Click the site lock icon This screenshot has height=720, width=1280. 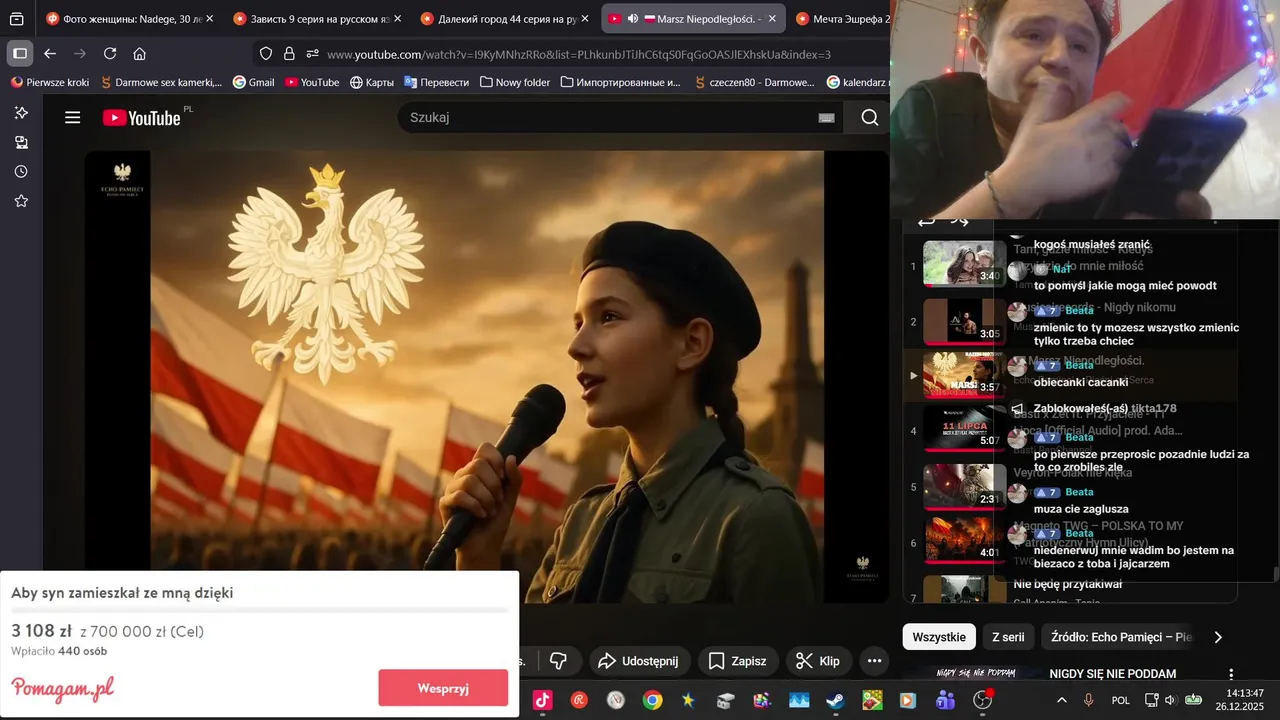(x=289, y=54)
